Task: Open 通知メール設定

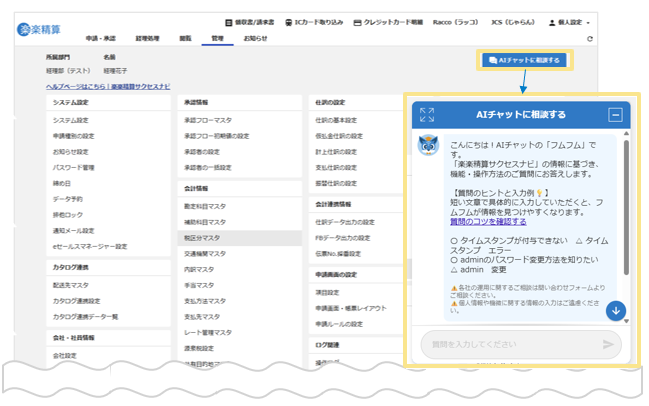Action: 73,231
